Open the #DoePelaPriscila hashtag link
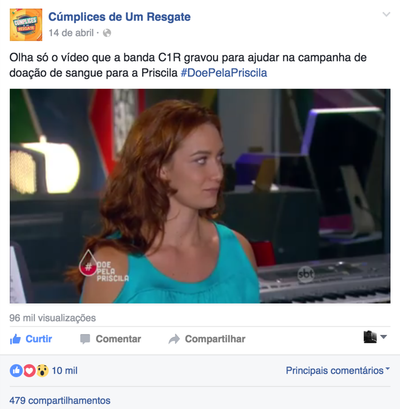This screenshot has width=400, height=409. 224,73
